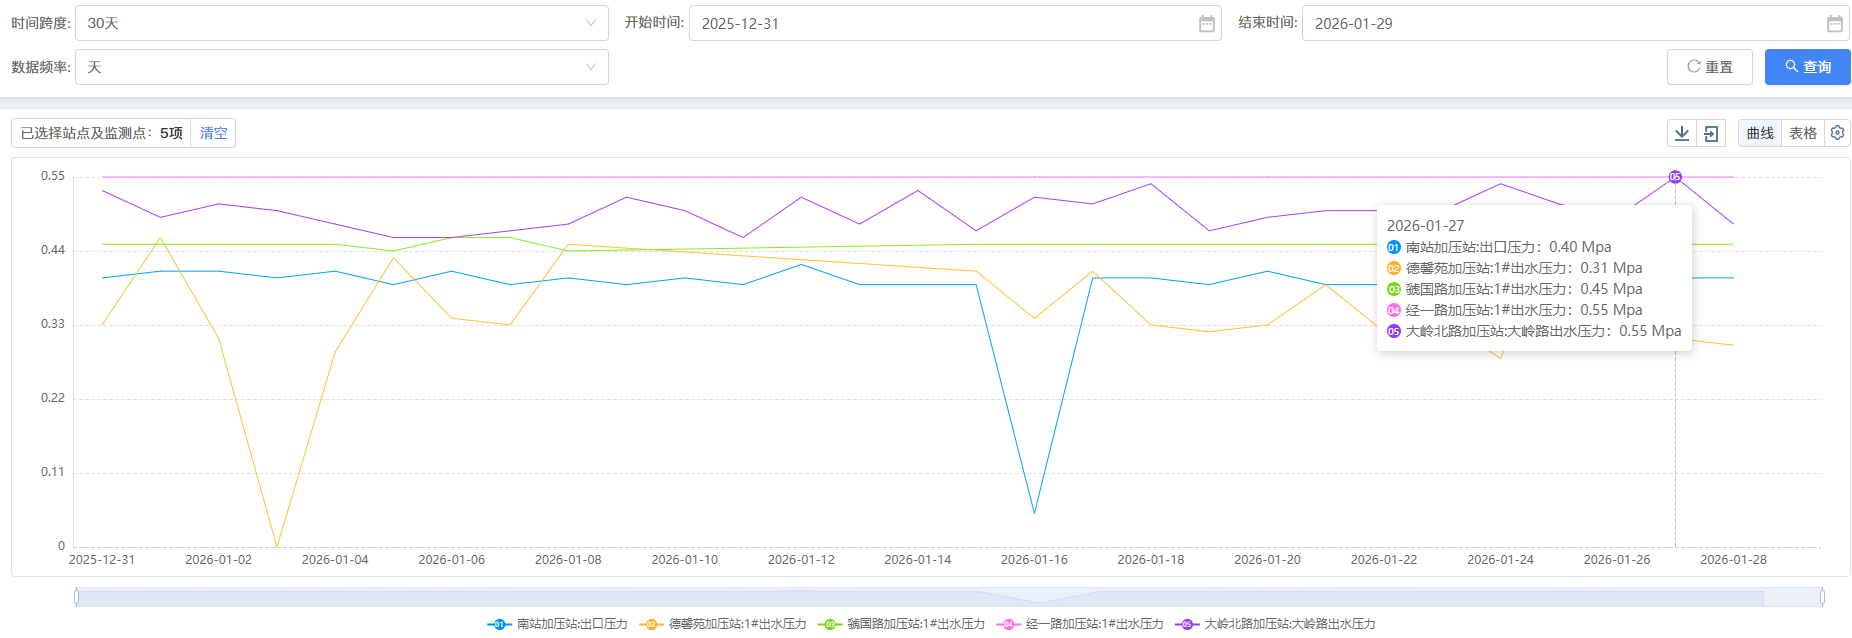Select the 曲线 curve view tab

(1760, 133)
